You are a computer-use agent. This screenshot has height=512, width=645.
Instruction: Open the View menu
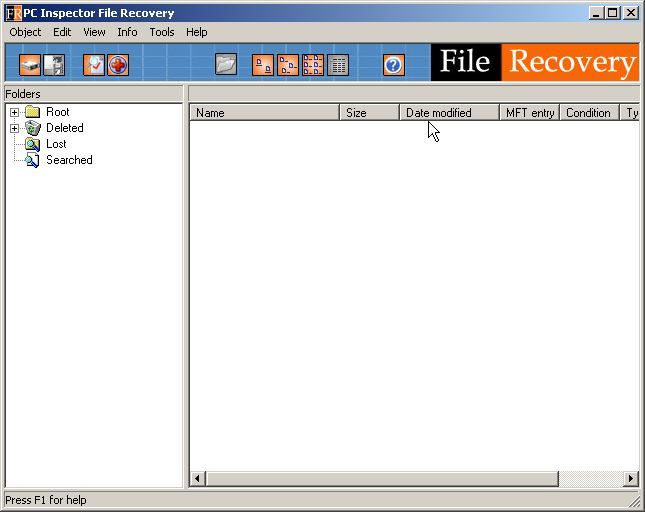pyautogui.click(x=94, y=32)
